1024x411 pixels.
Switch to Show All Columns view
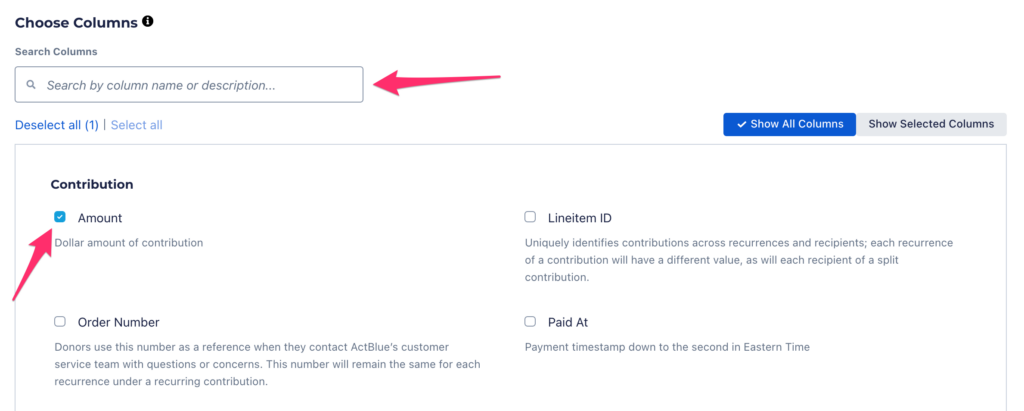pos(790,125)
